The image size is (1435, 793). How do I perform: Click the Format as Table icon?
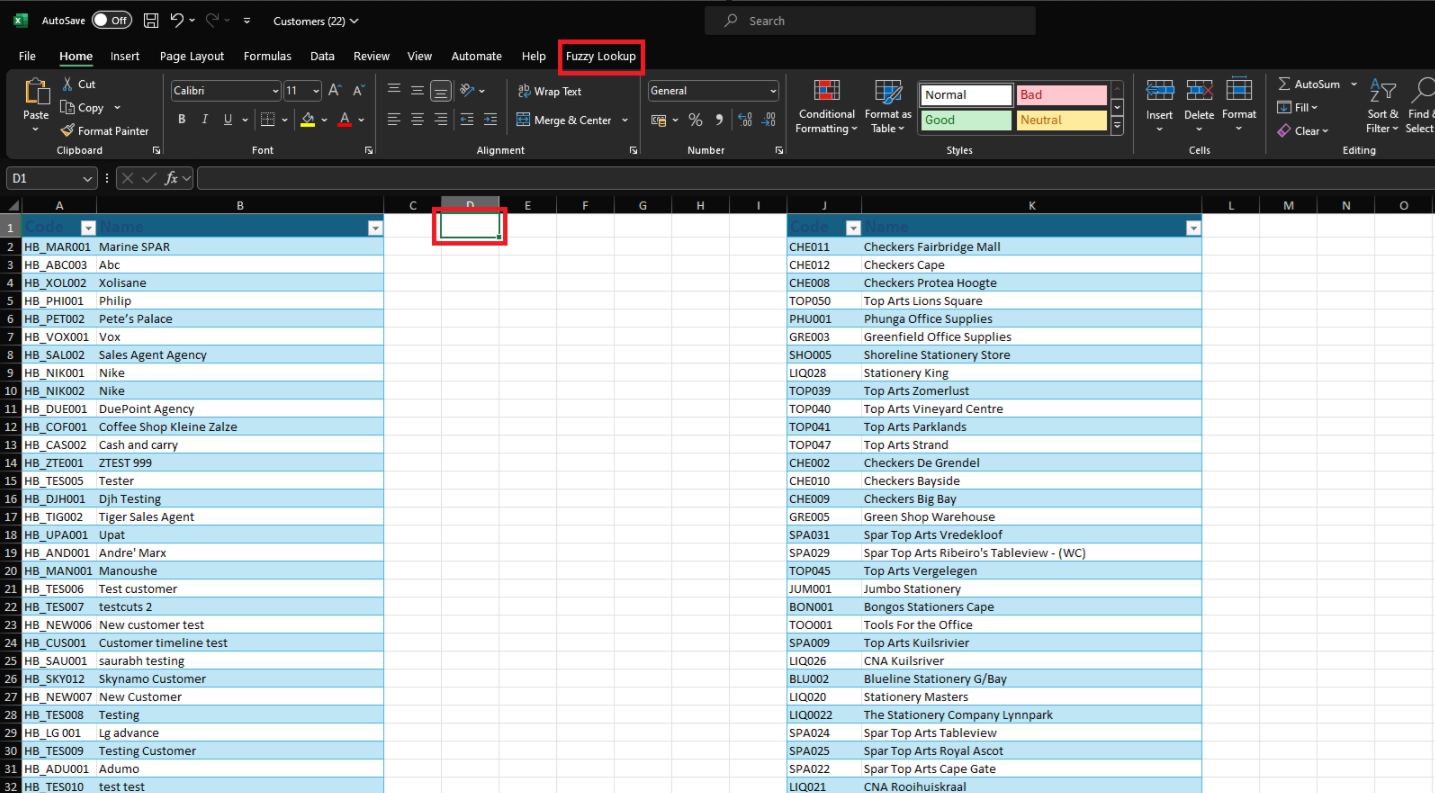tap(888, 92)
